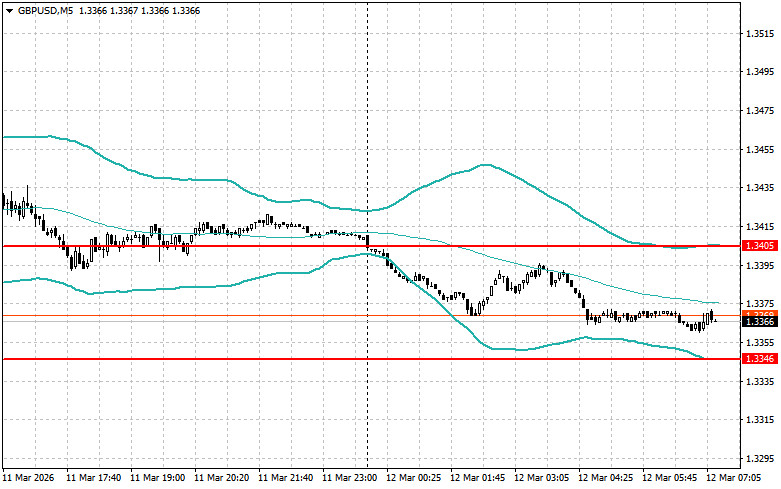Click the 11 Mar 2026 date label
Viewport: 781px width, 489px height.
[28, 478]
